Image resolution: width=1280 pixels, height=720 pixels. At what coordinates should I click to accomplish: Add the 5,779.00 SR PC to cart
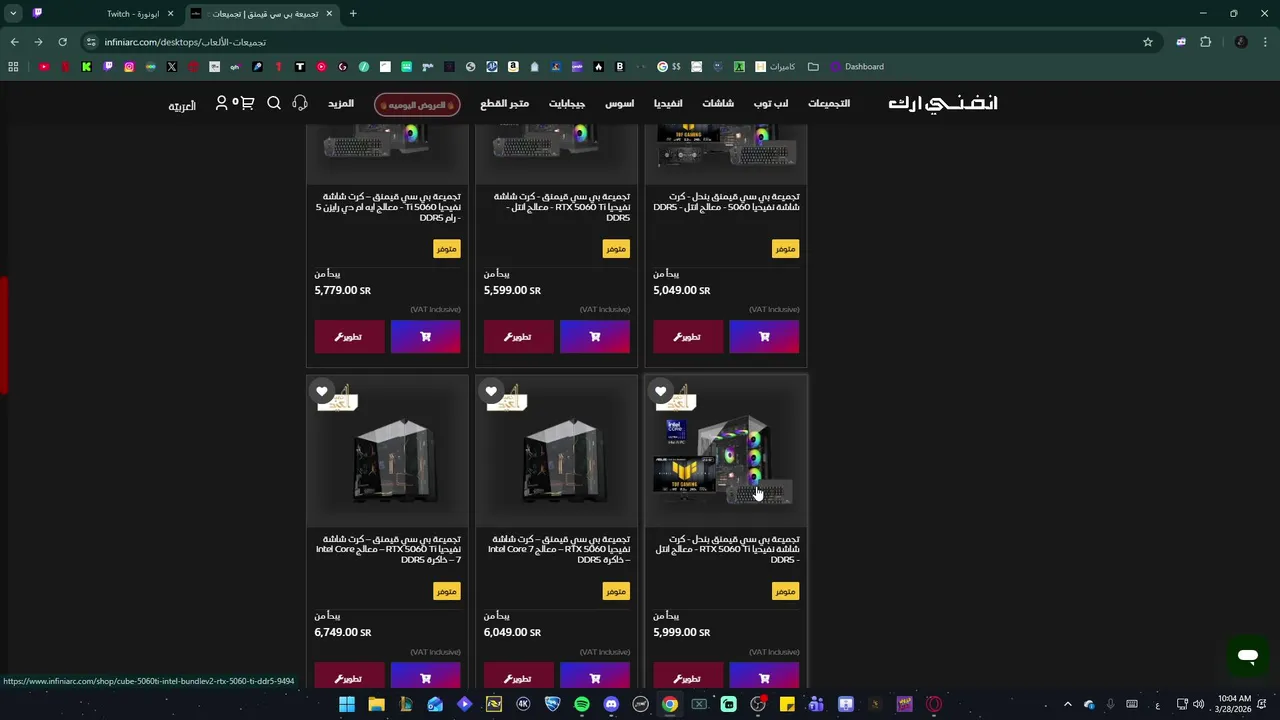426,337
